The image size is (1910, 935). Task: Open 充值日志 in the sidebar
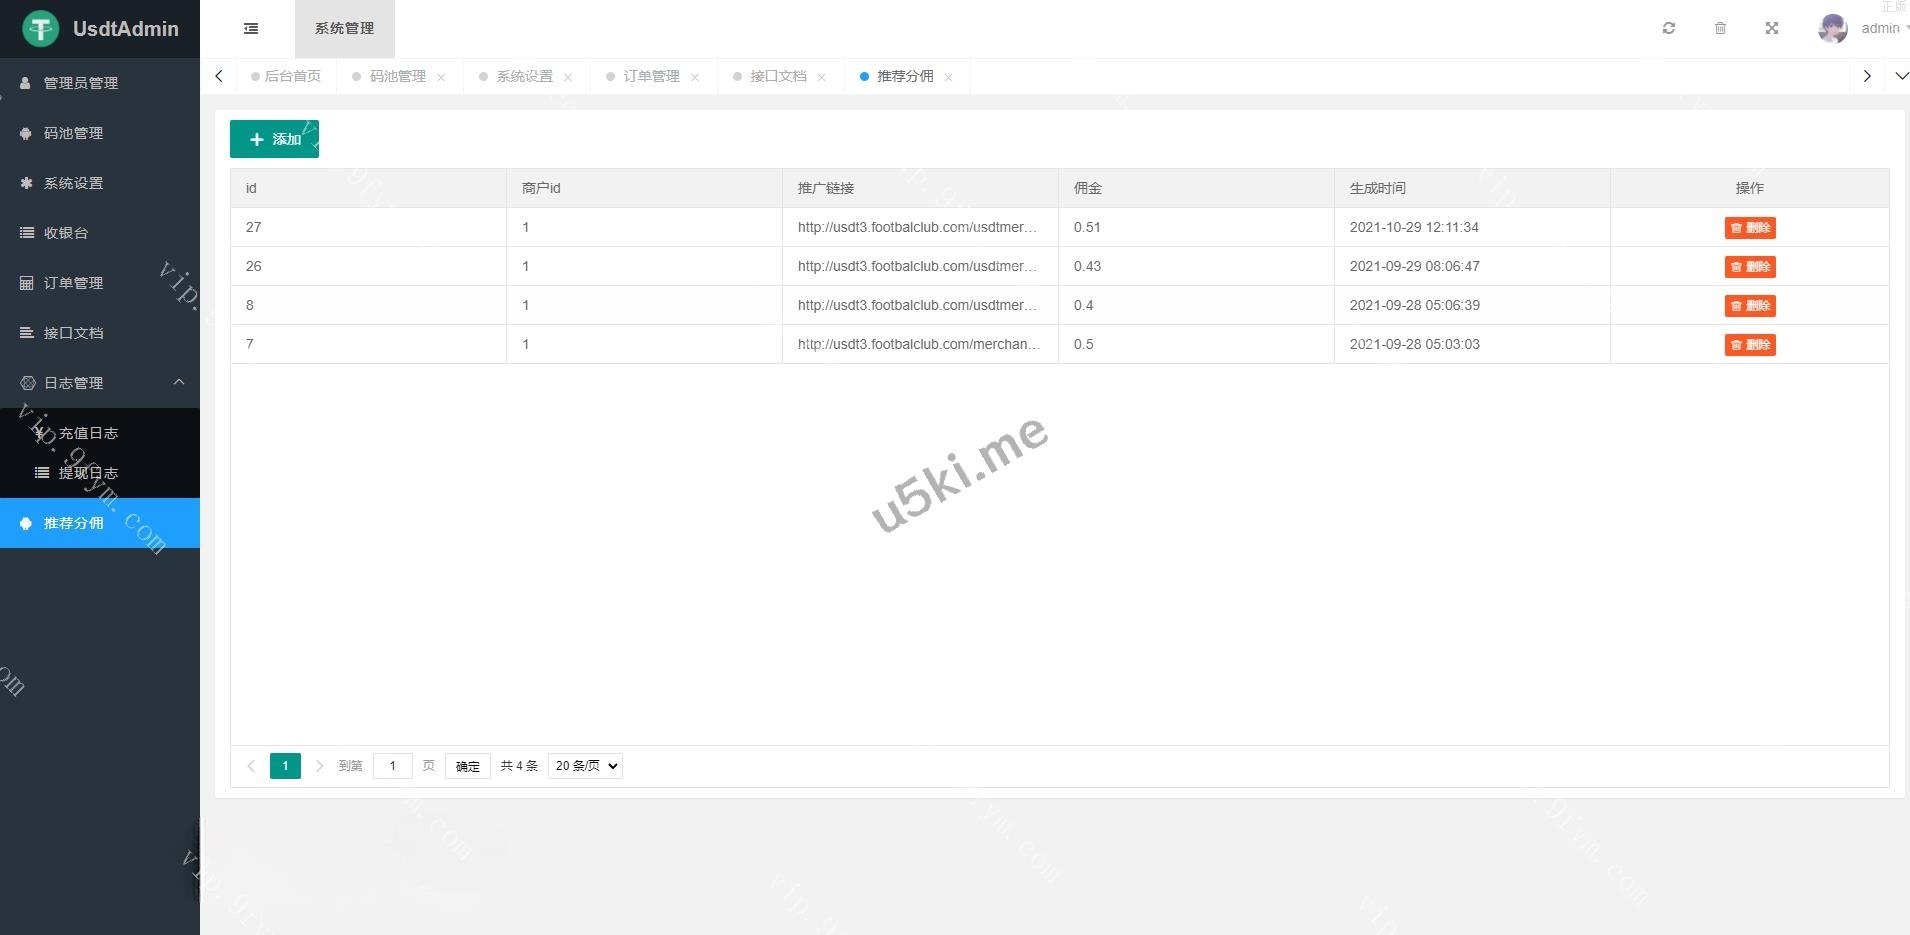(x=88, y=433)
